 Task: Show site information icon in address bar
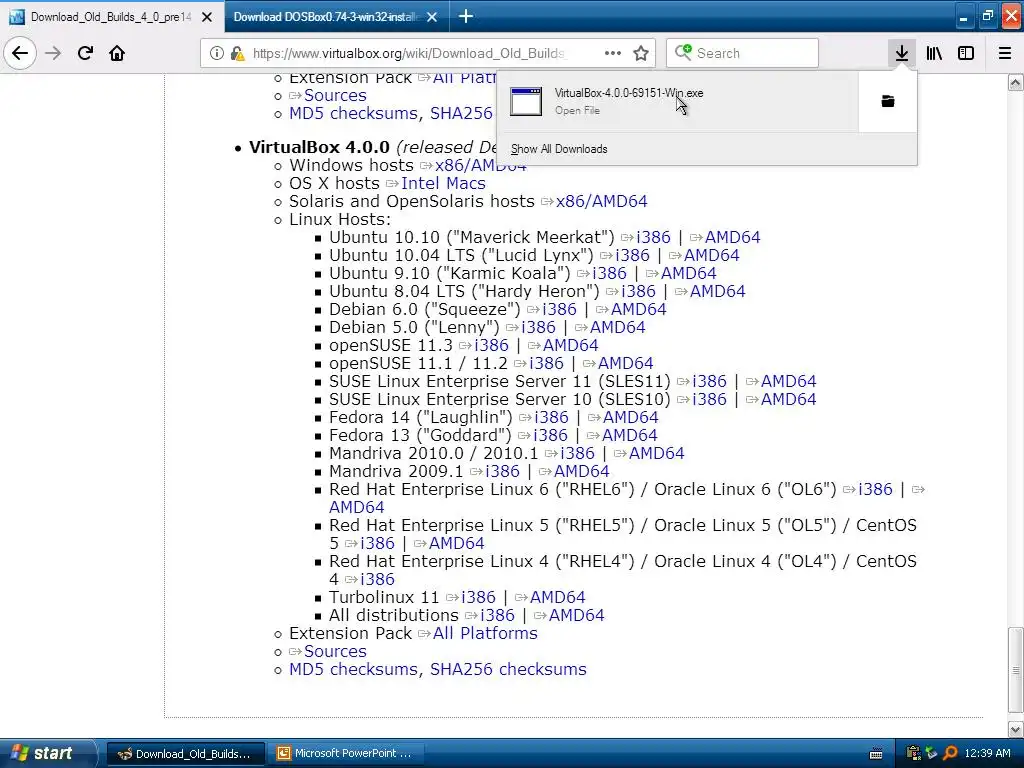(x=217, y=53)
